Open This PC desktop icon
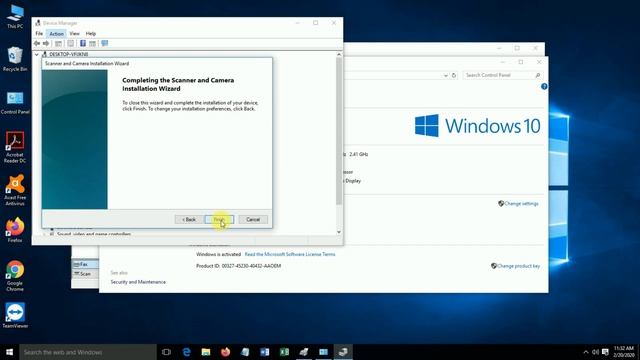This screenshot has width=640, height=360. coord(15,17)
